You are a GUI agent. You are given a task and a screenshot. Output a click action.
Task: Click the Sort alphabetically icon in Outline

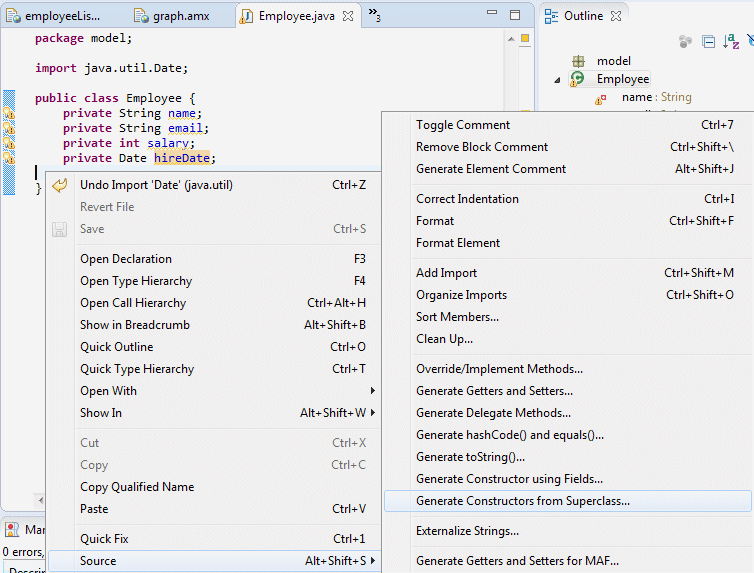(731, 41)
